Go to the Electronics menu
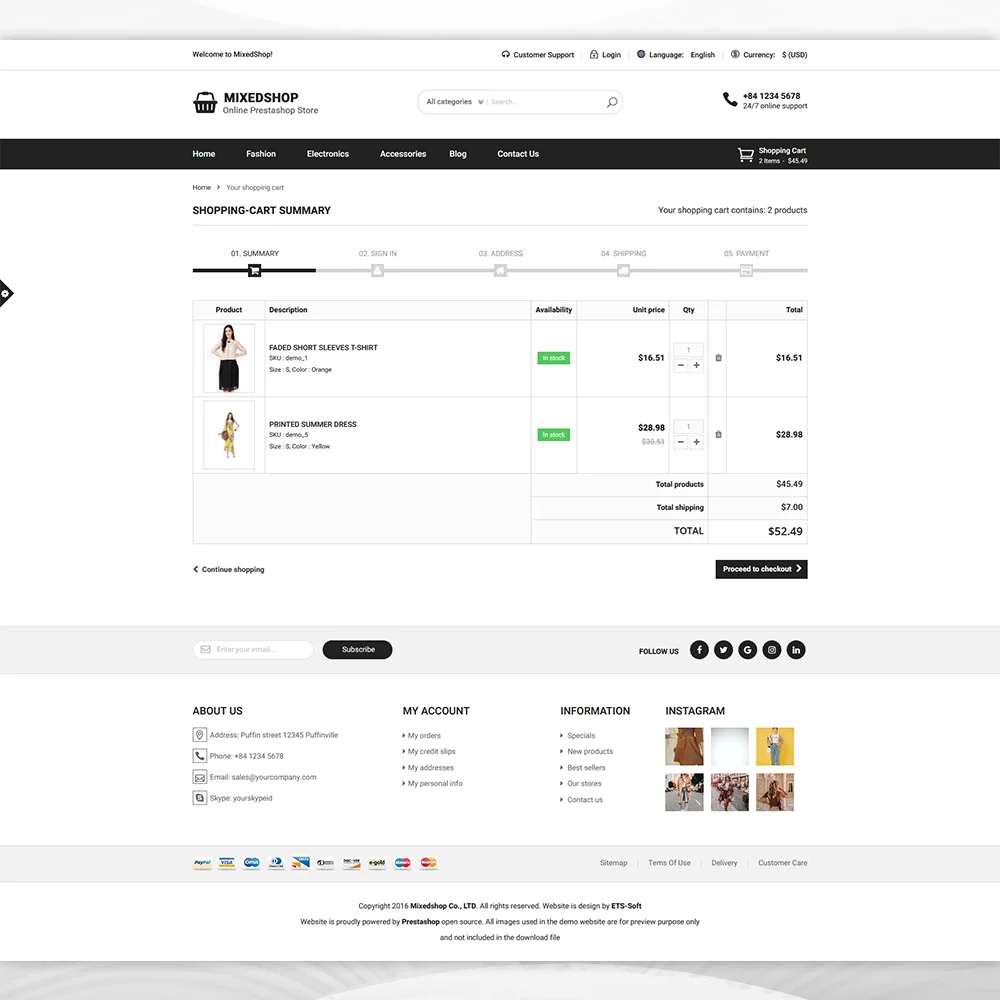This screenshot has width=1000, height=1000. click(x=328, y=154)
